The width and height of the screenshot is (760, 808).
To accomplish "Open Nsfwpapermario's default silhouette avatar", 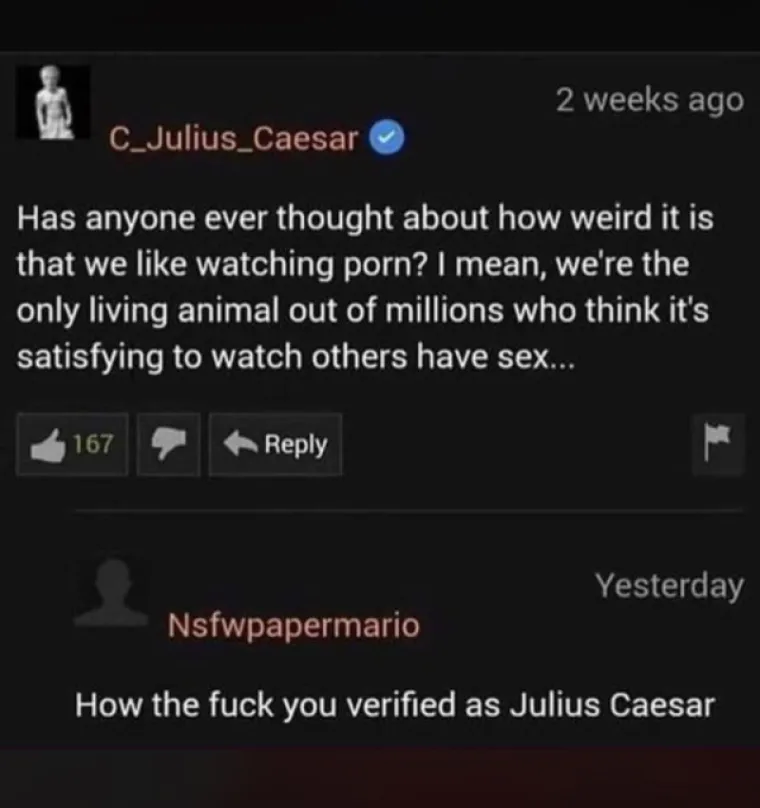I will [112, 592].
